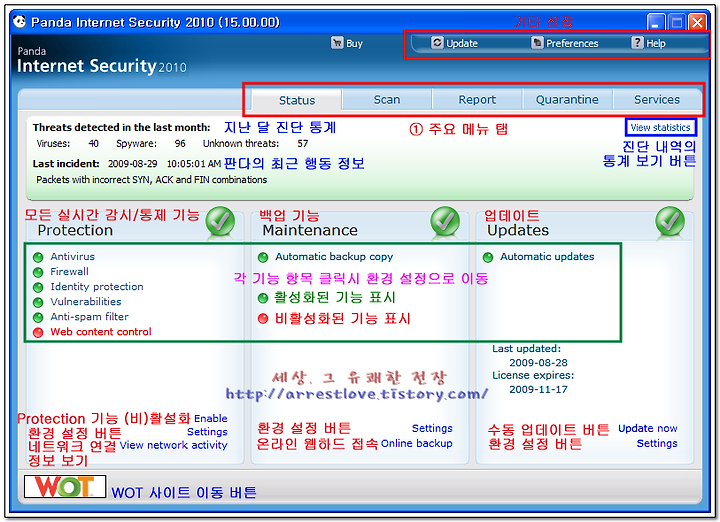This screenshot has width=720, height=522.
Task: Click the Protection green checkmark icon
Action: pos(220,221)
